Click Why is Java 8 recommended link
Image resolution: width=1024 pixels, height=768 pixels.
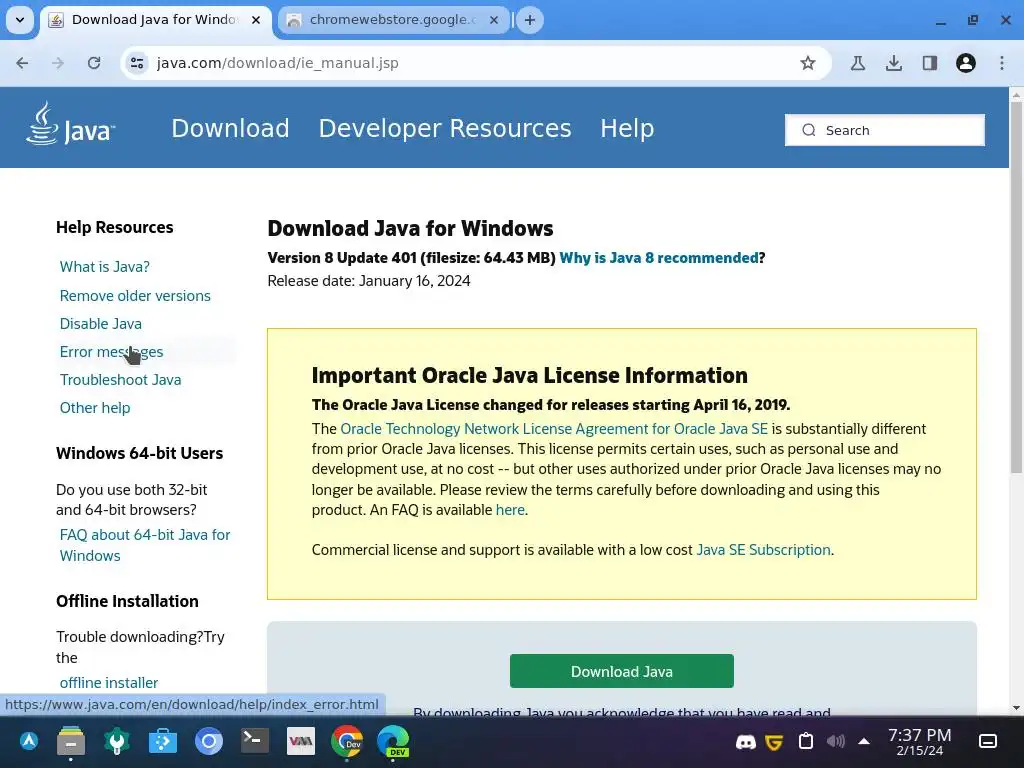pos(659,258)
